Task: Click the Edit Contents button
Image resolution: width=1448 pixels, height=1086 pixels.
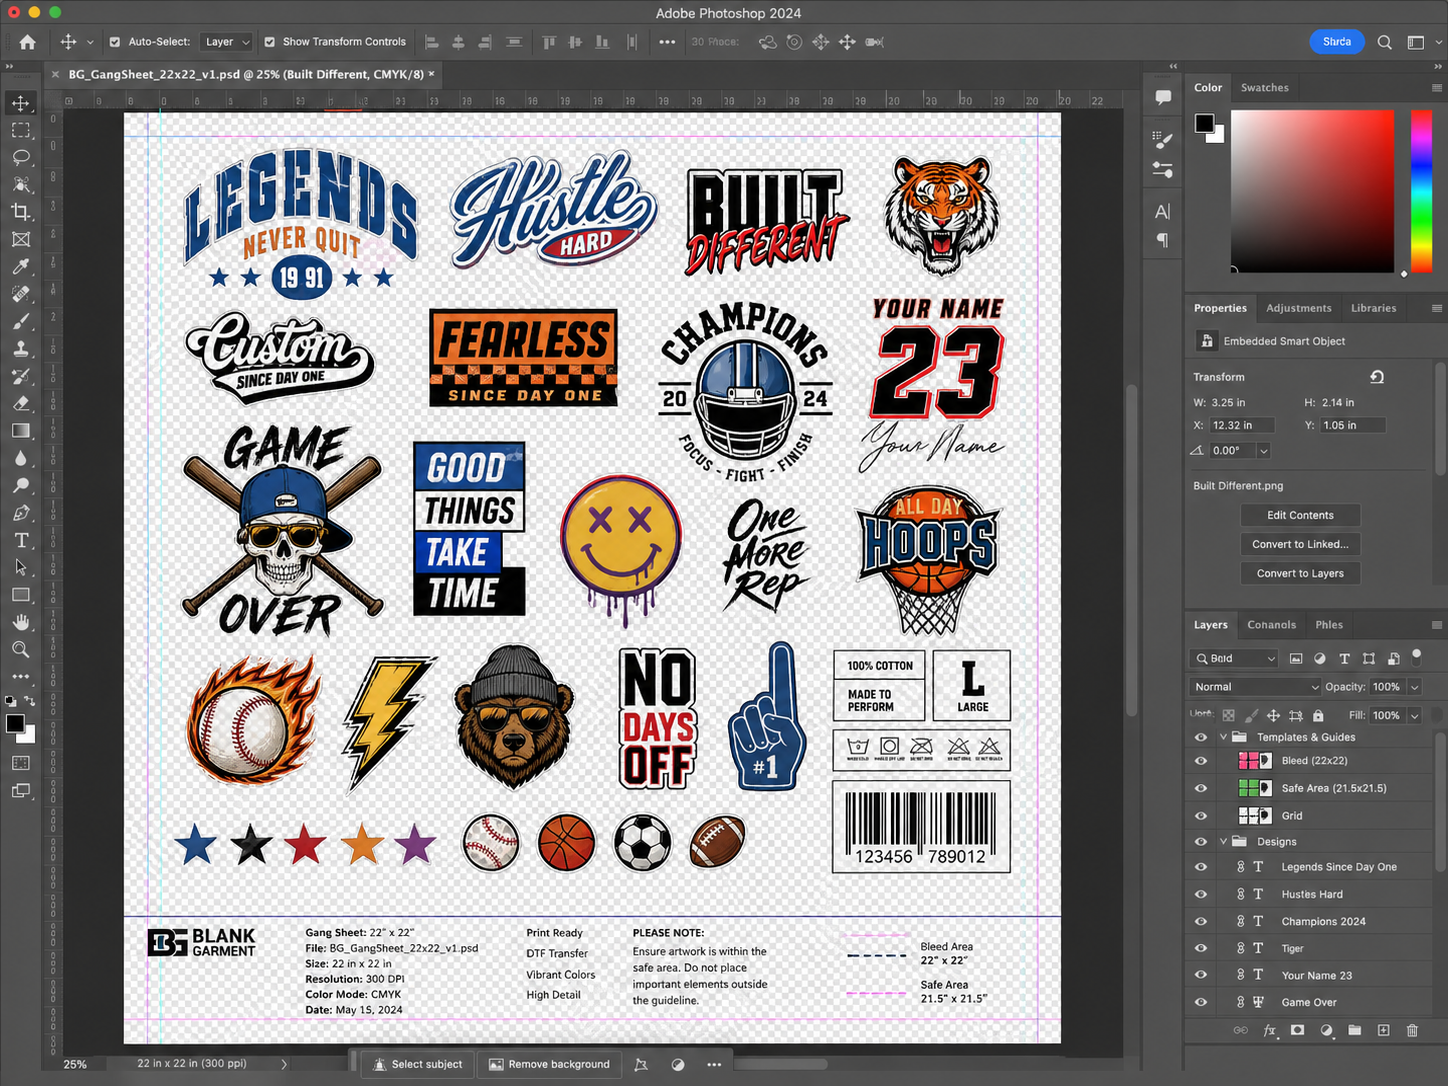Action: pos(1300,515)
